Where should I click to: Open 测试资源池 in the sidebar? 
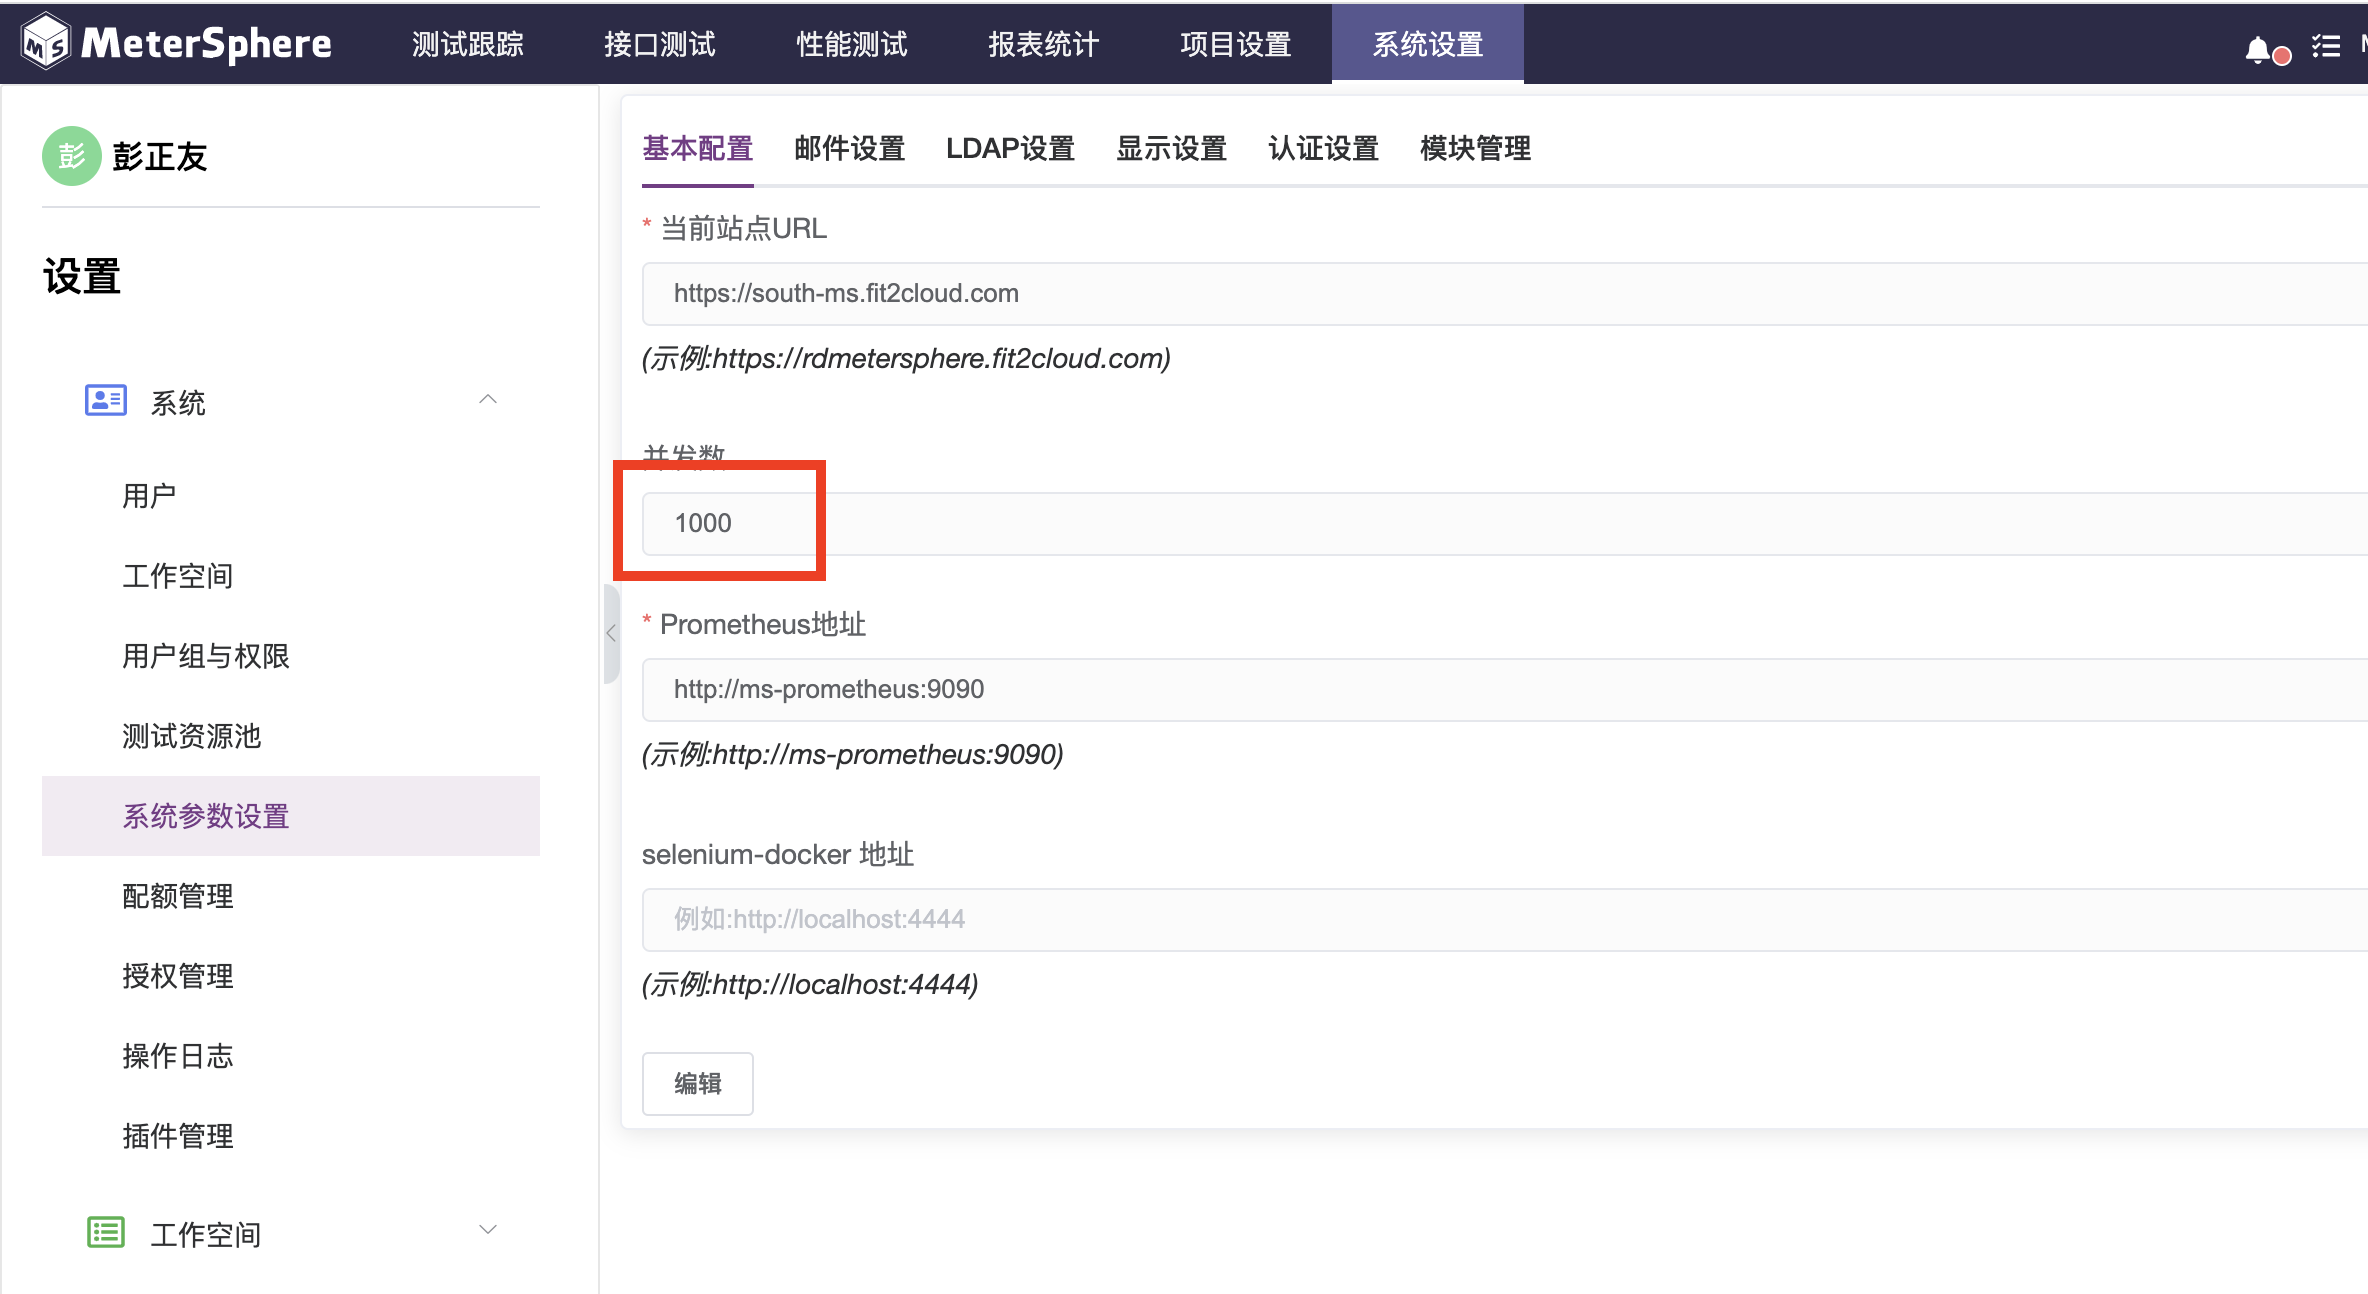point(191,736)
